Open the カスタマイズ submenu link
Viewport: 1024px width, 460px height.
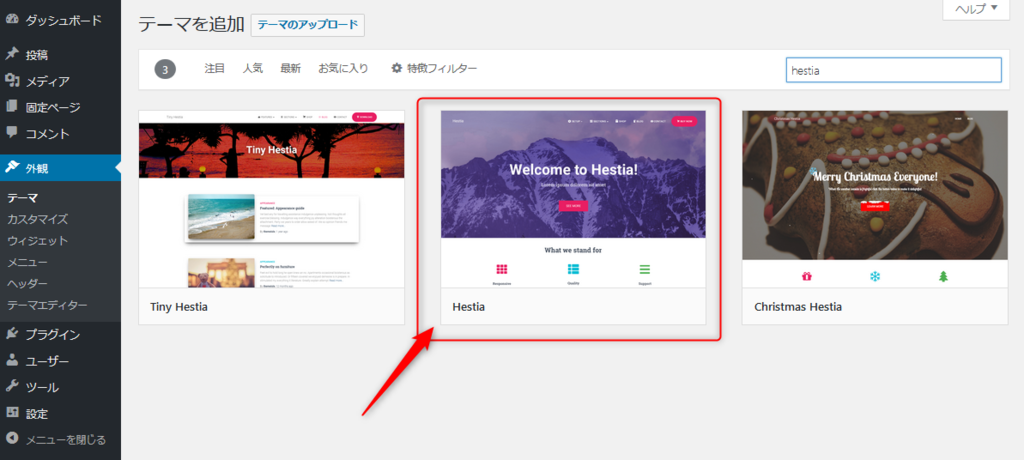[x=37, y=219]
